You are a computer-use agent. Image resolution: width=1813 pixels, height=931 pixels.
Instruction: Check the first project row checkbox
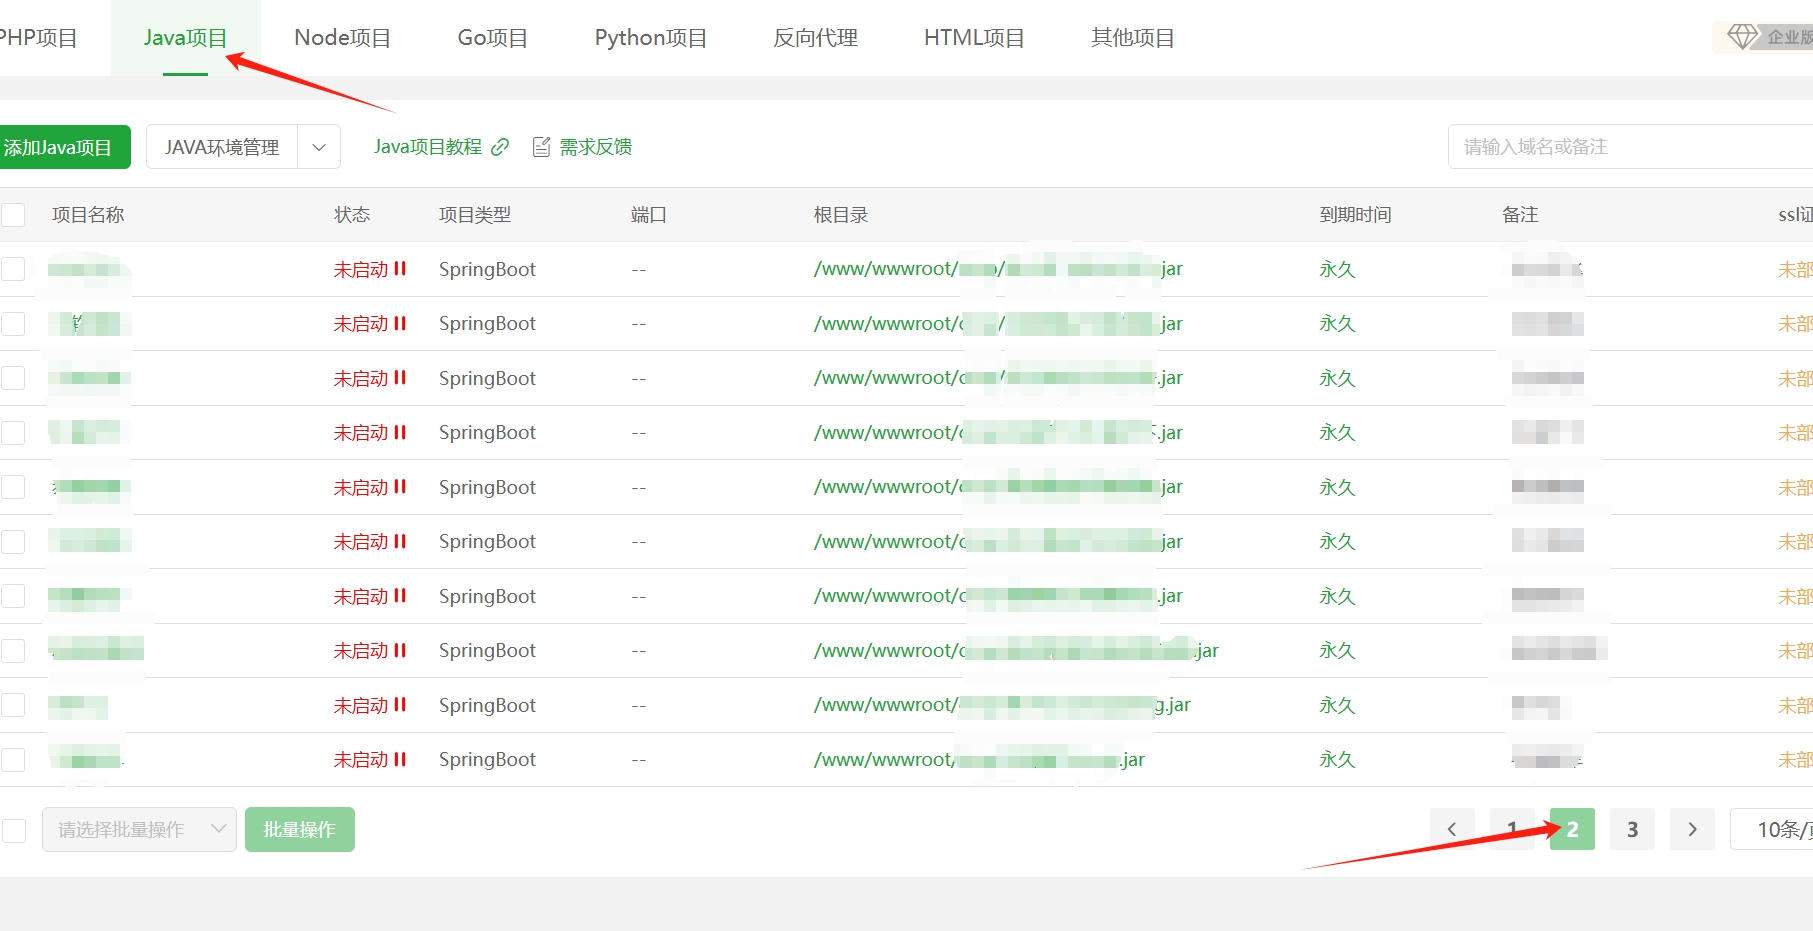[13, 269]
